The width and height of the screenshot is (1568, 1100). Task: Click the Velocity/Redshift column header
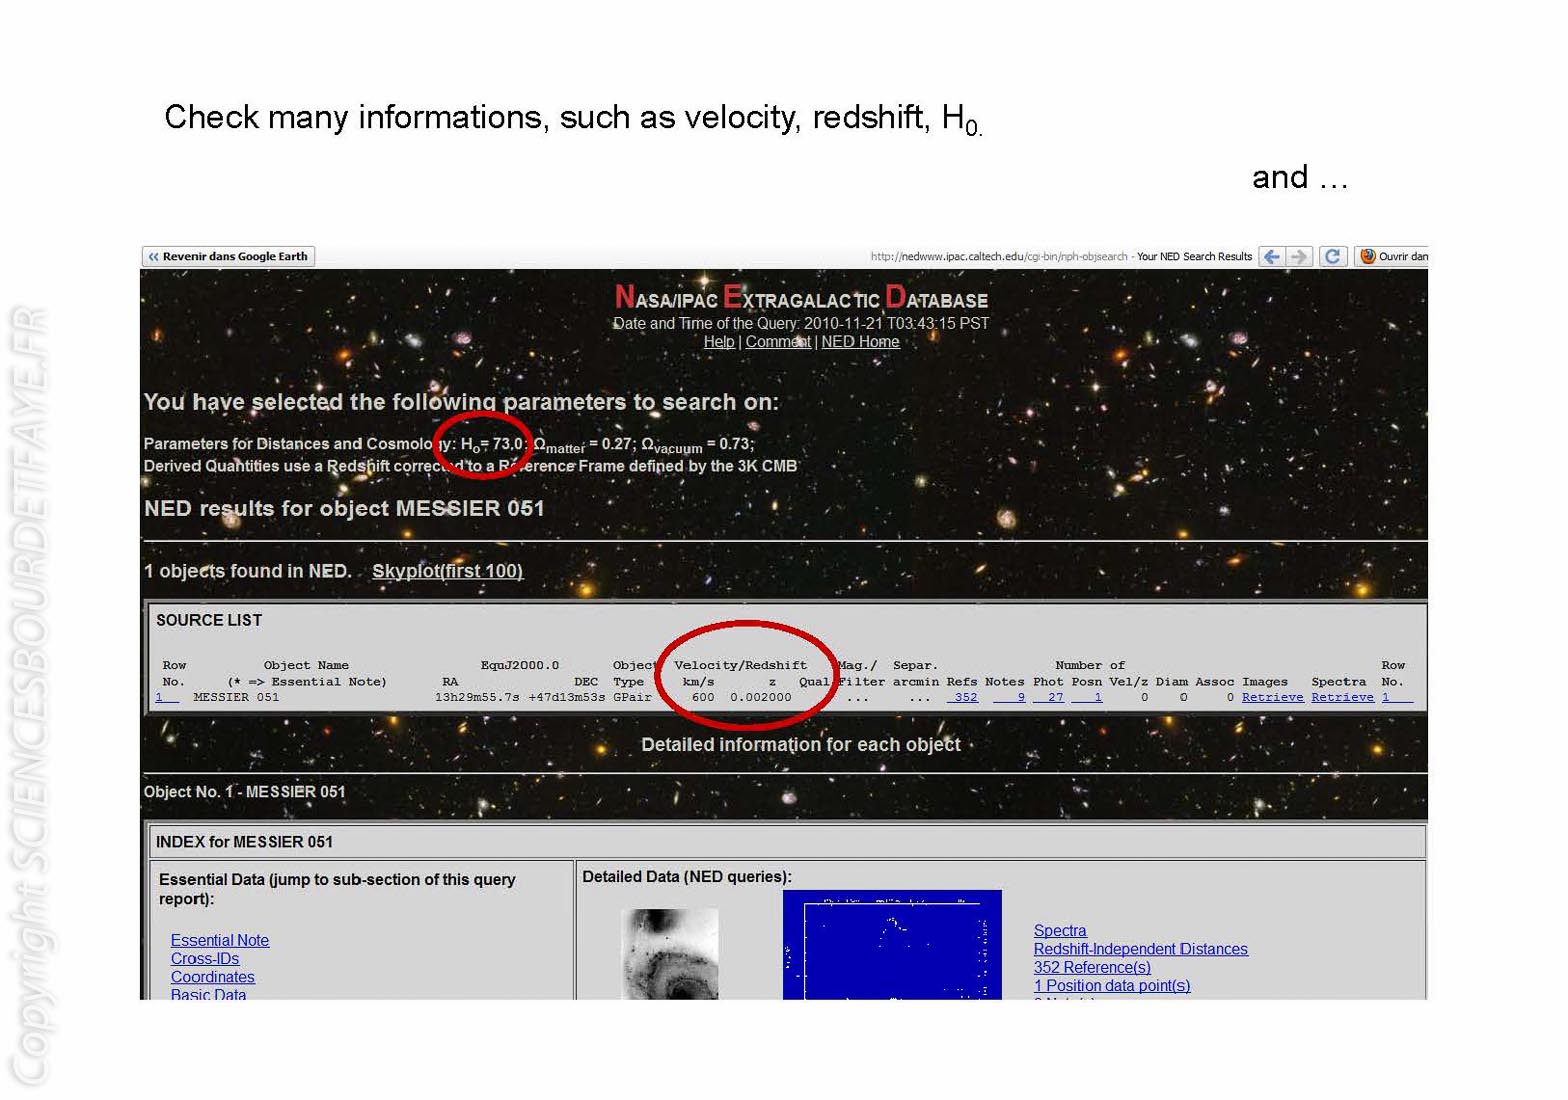[x=740, y=665]
